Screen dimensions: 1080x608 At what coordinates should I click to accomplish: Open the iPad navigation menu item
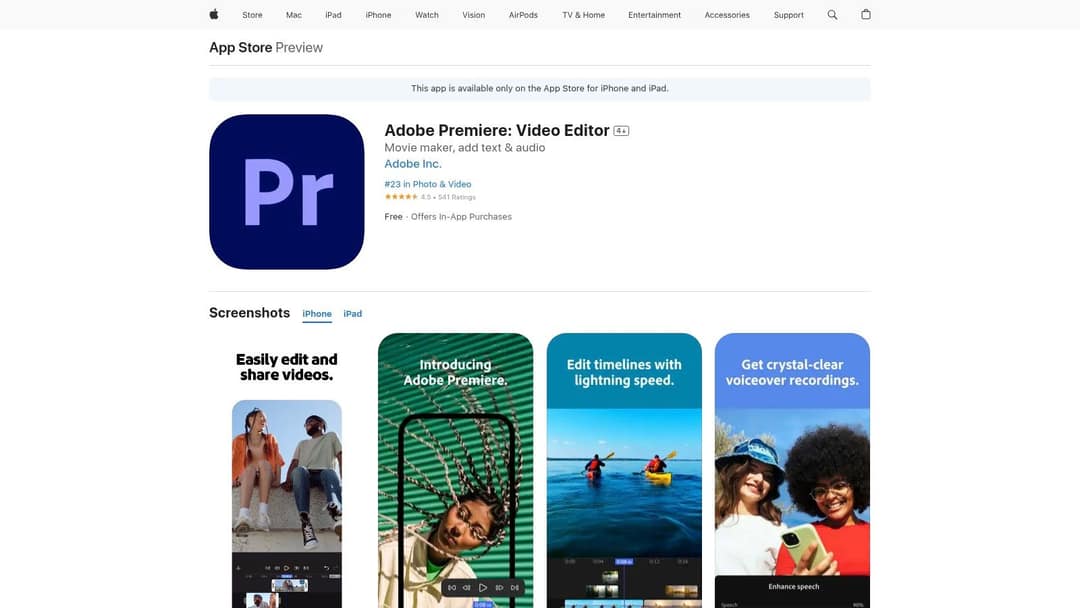coord(333,14)
